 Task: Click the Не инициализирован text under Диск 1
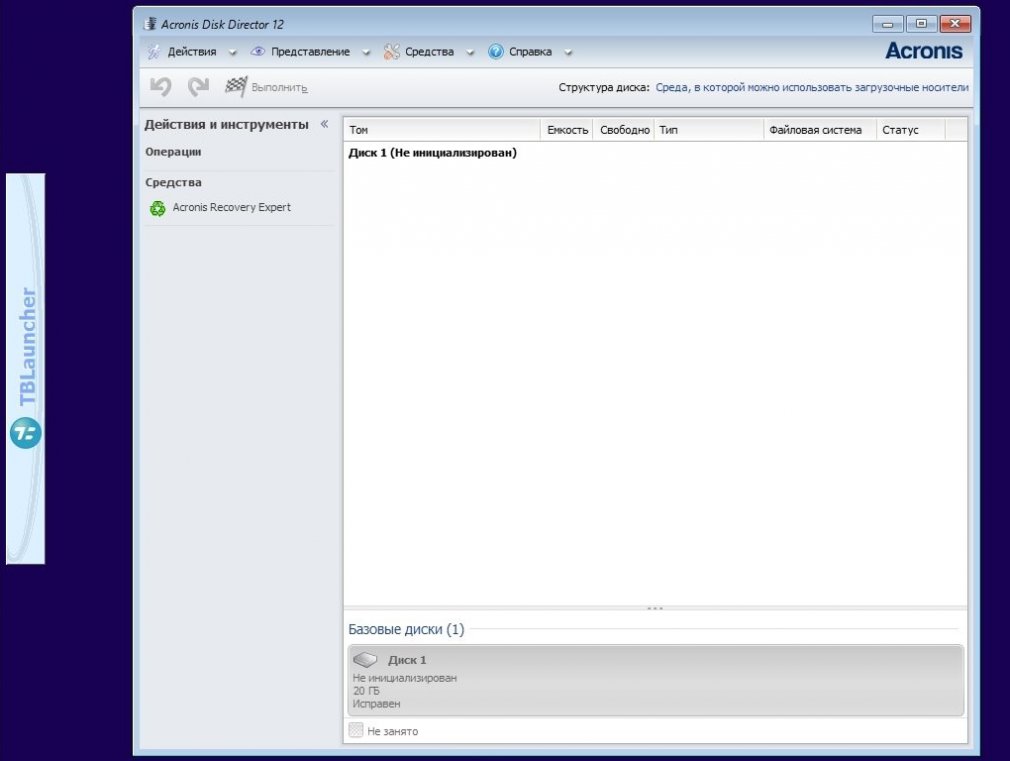(405, 678)
